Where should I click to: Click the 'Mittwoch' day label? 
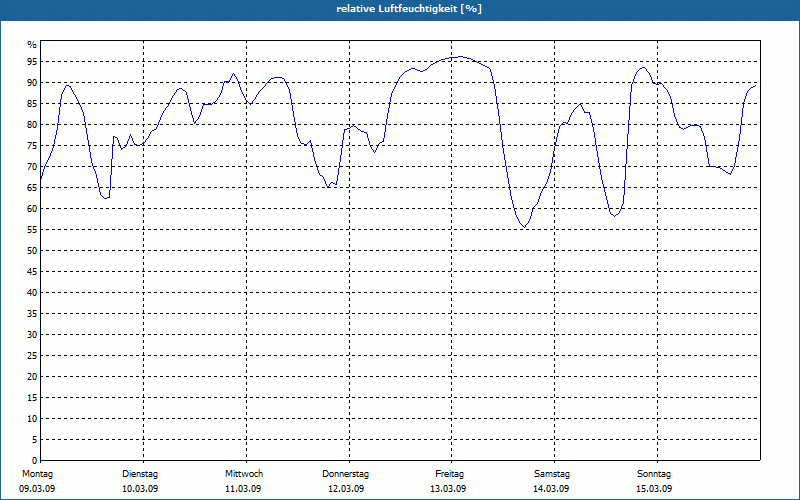[244, 474]
